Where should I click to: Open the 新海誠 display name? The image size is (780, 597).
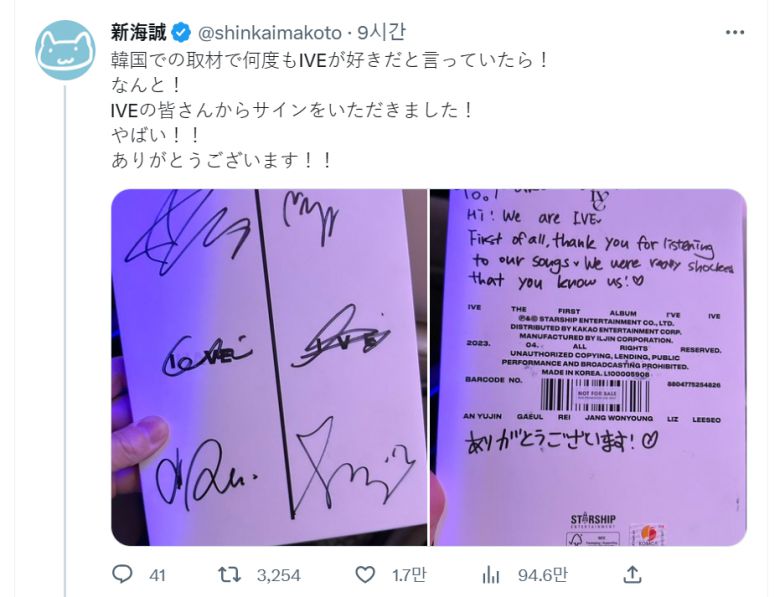pyautogui.click(x=139, y=33)
